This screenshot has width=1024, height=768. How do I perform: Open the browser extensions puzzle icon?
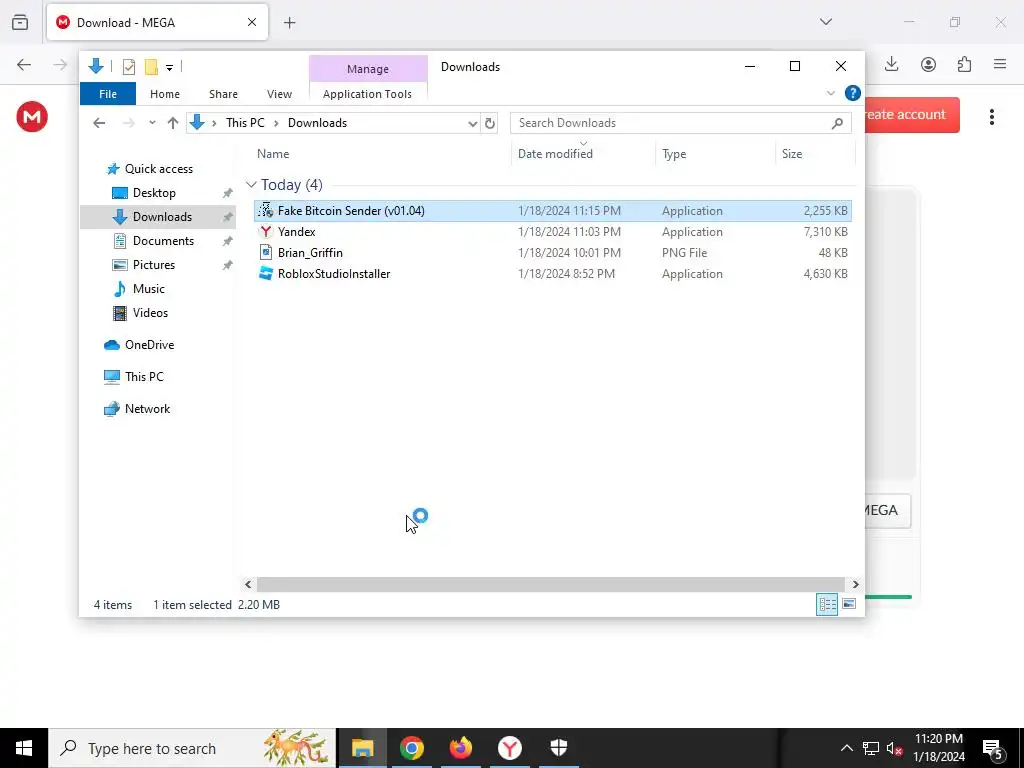tap(964, 64)
